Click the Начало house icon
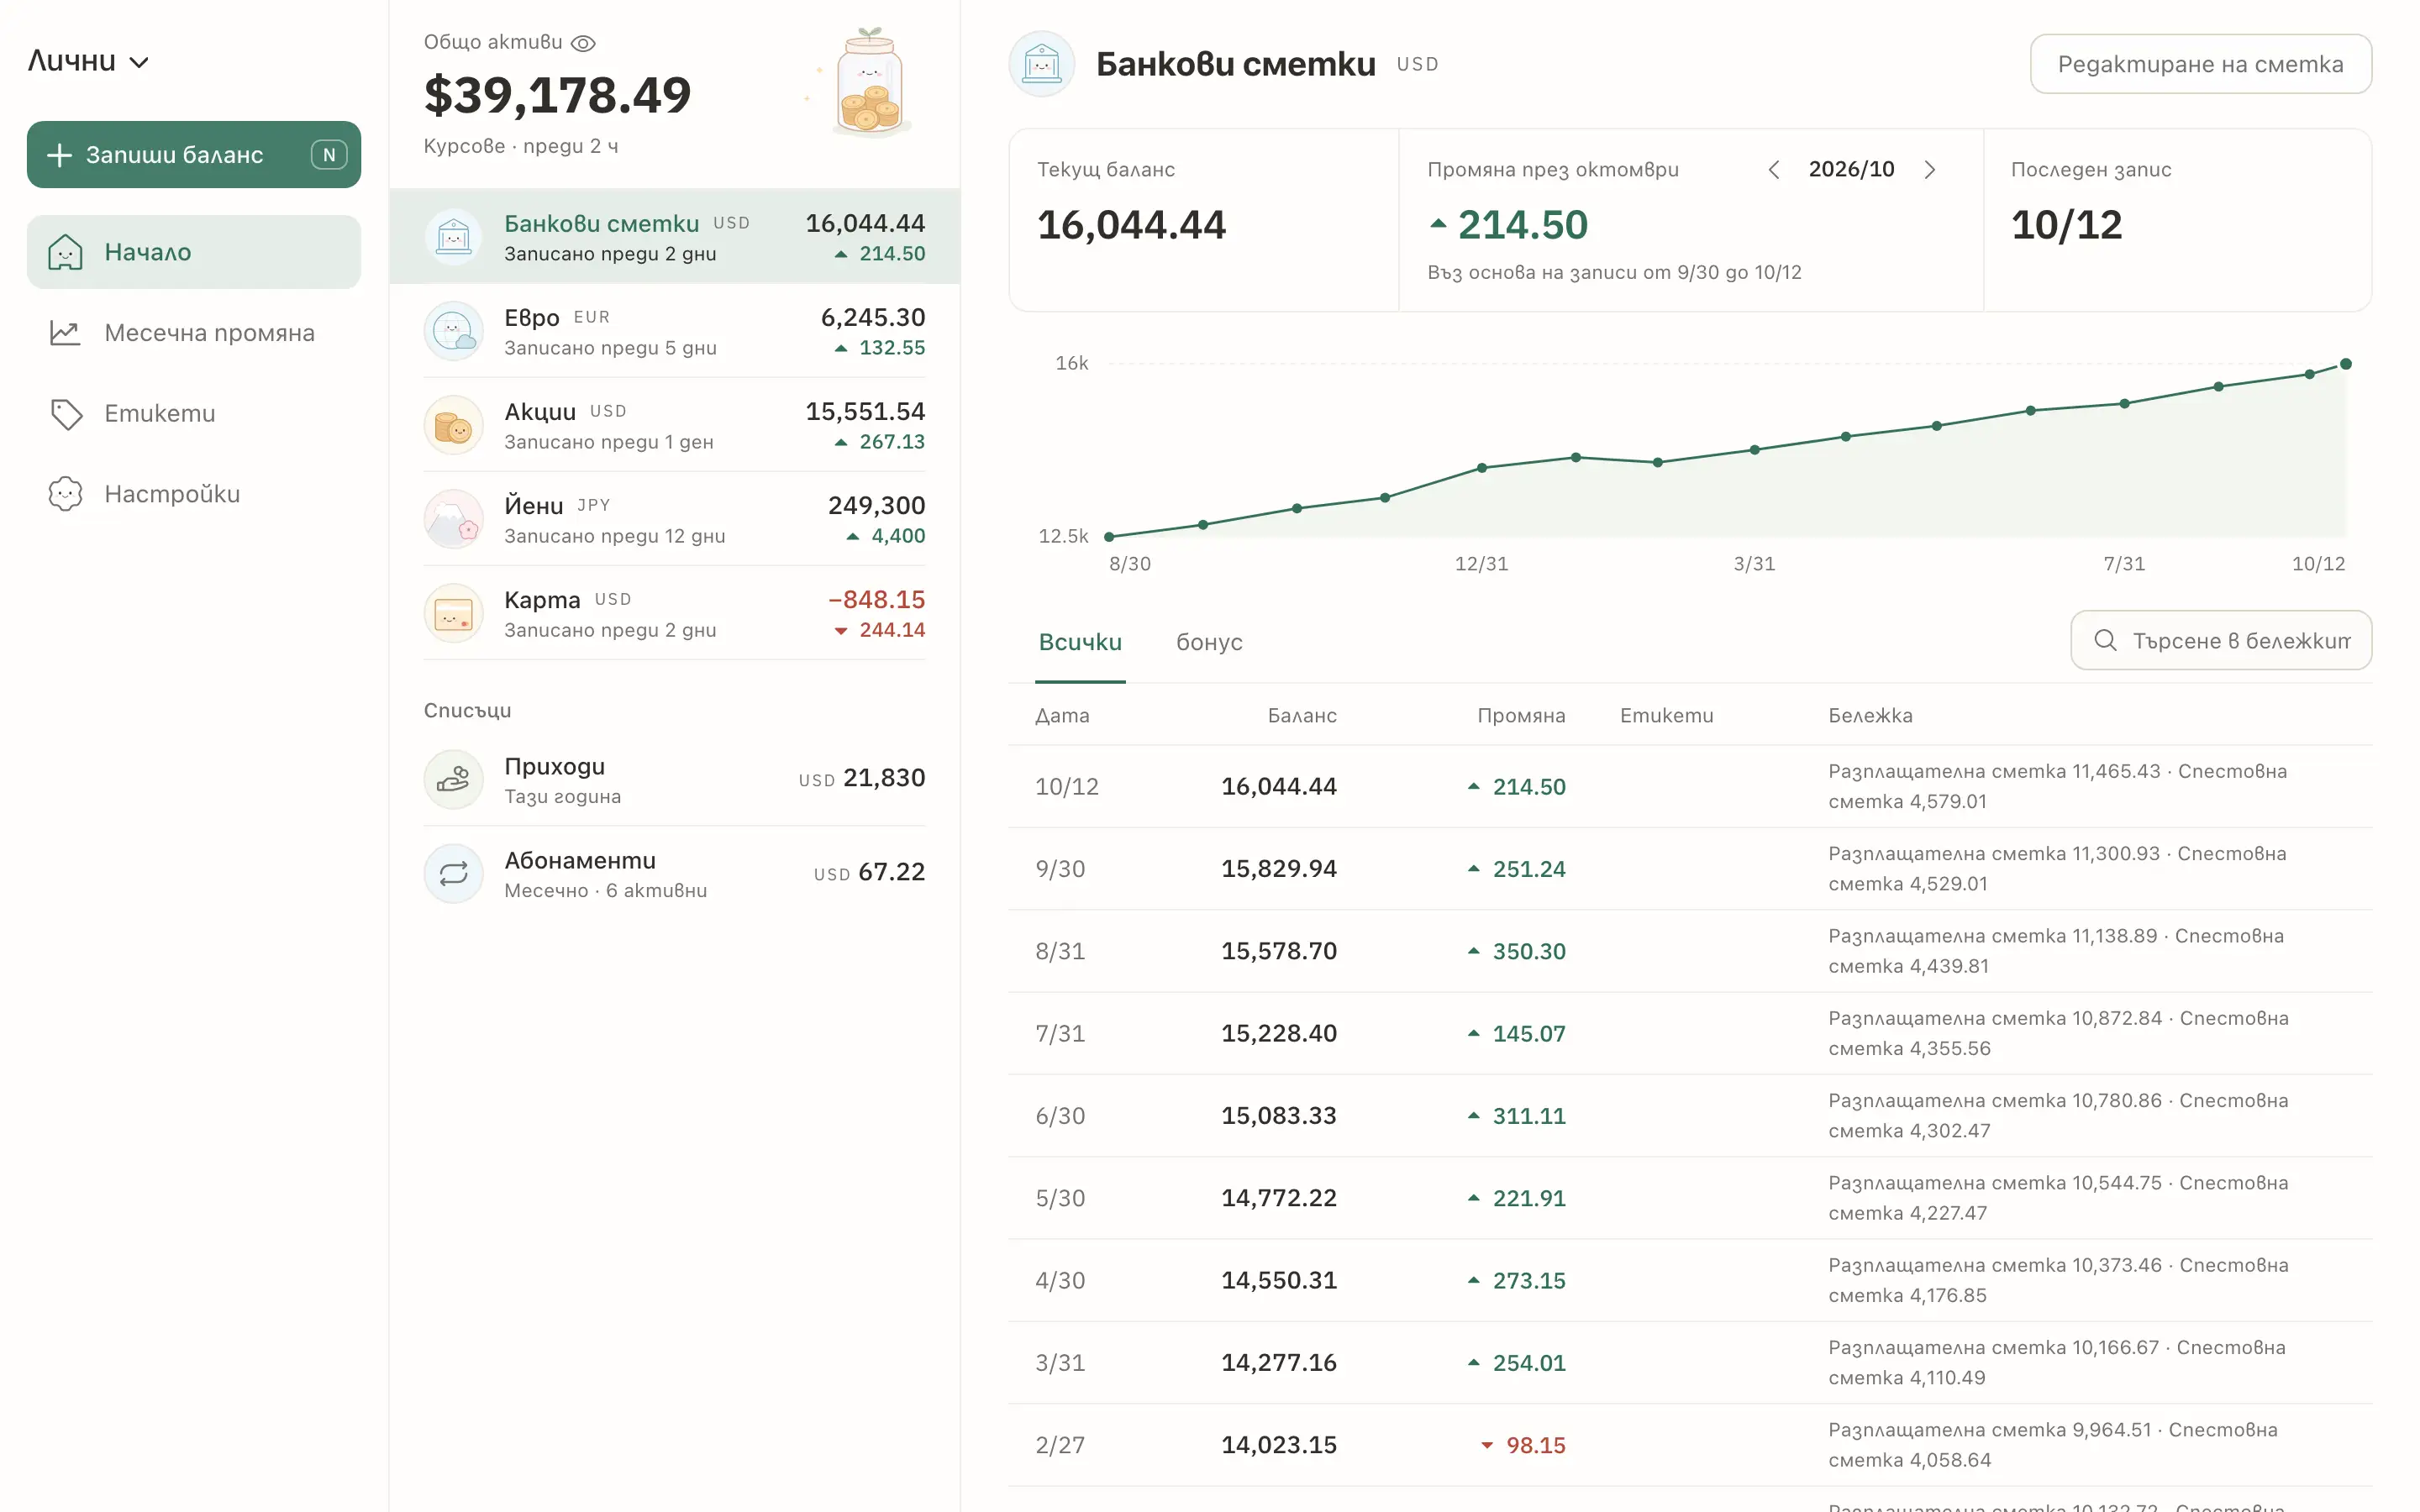Viewport: 2420px width, 1512px height. click(x=65, y=252)
